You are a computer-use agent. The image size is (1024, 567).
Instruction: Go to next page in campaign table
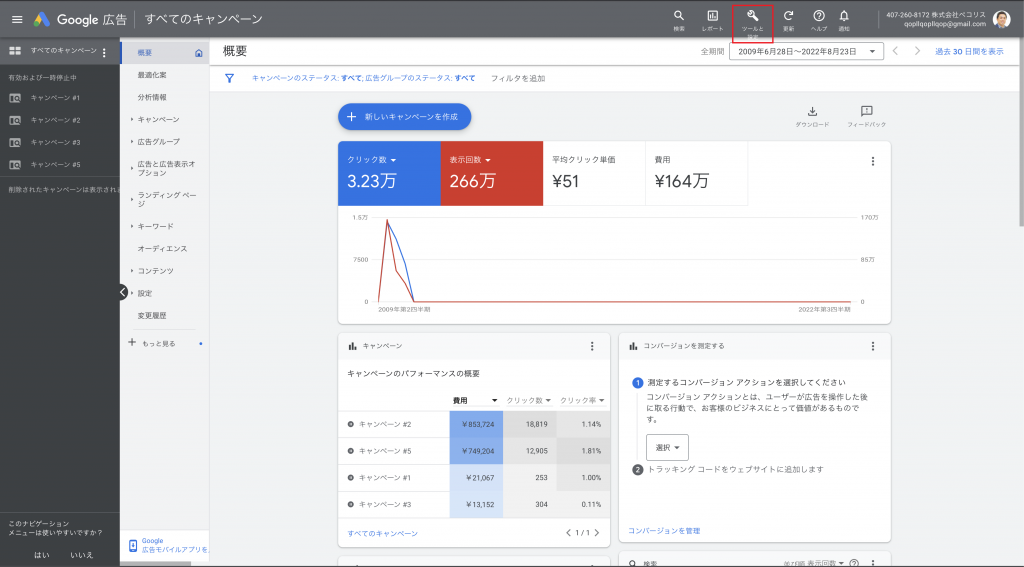point(596,533)
